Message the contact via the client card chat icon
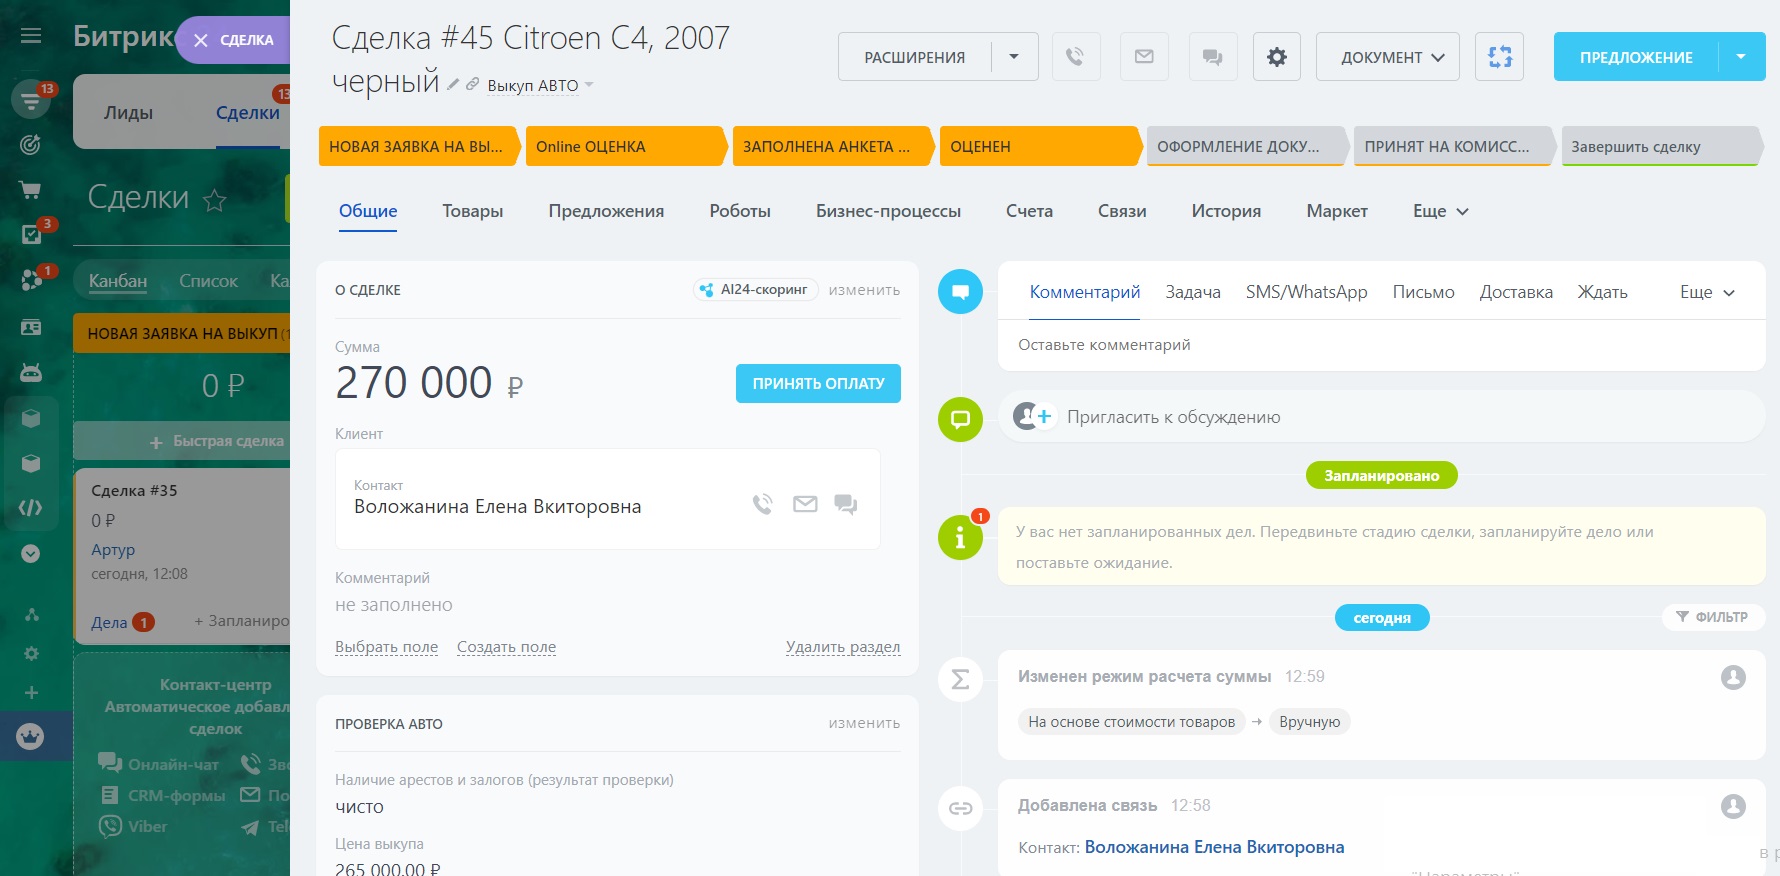This screenshot has width=1780, height=876. coord(846,504)
